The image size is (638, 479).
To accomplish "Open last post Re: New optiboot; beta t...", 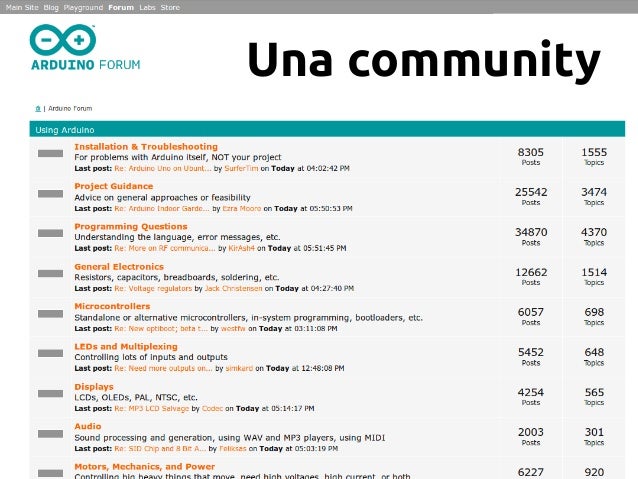I will [x=161, y=328].
